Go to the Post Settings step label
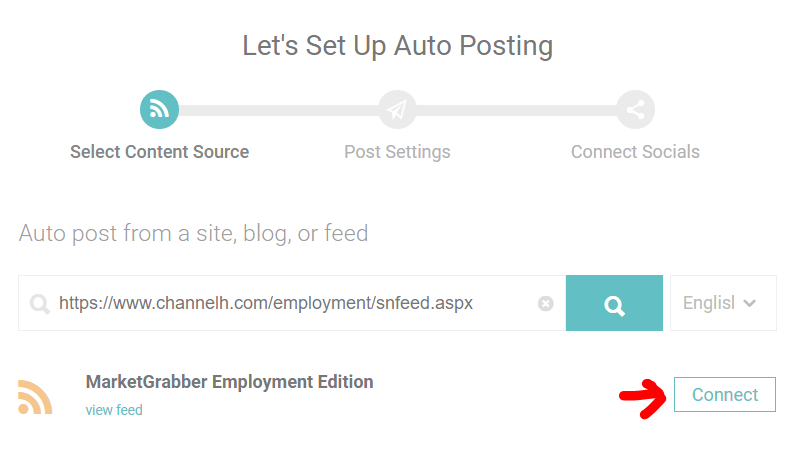The image size is (802, 449). coord(397,152)
